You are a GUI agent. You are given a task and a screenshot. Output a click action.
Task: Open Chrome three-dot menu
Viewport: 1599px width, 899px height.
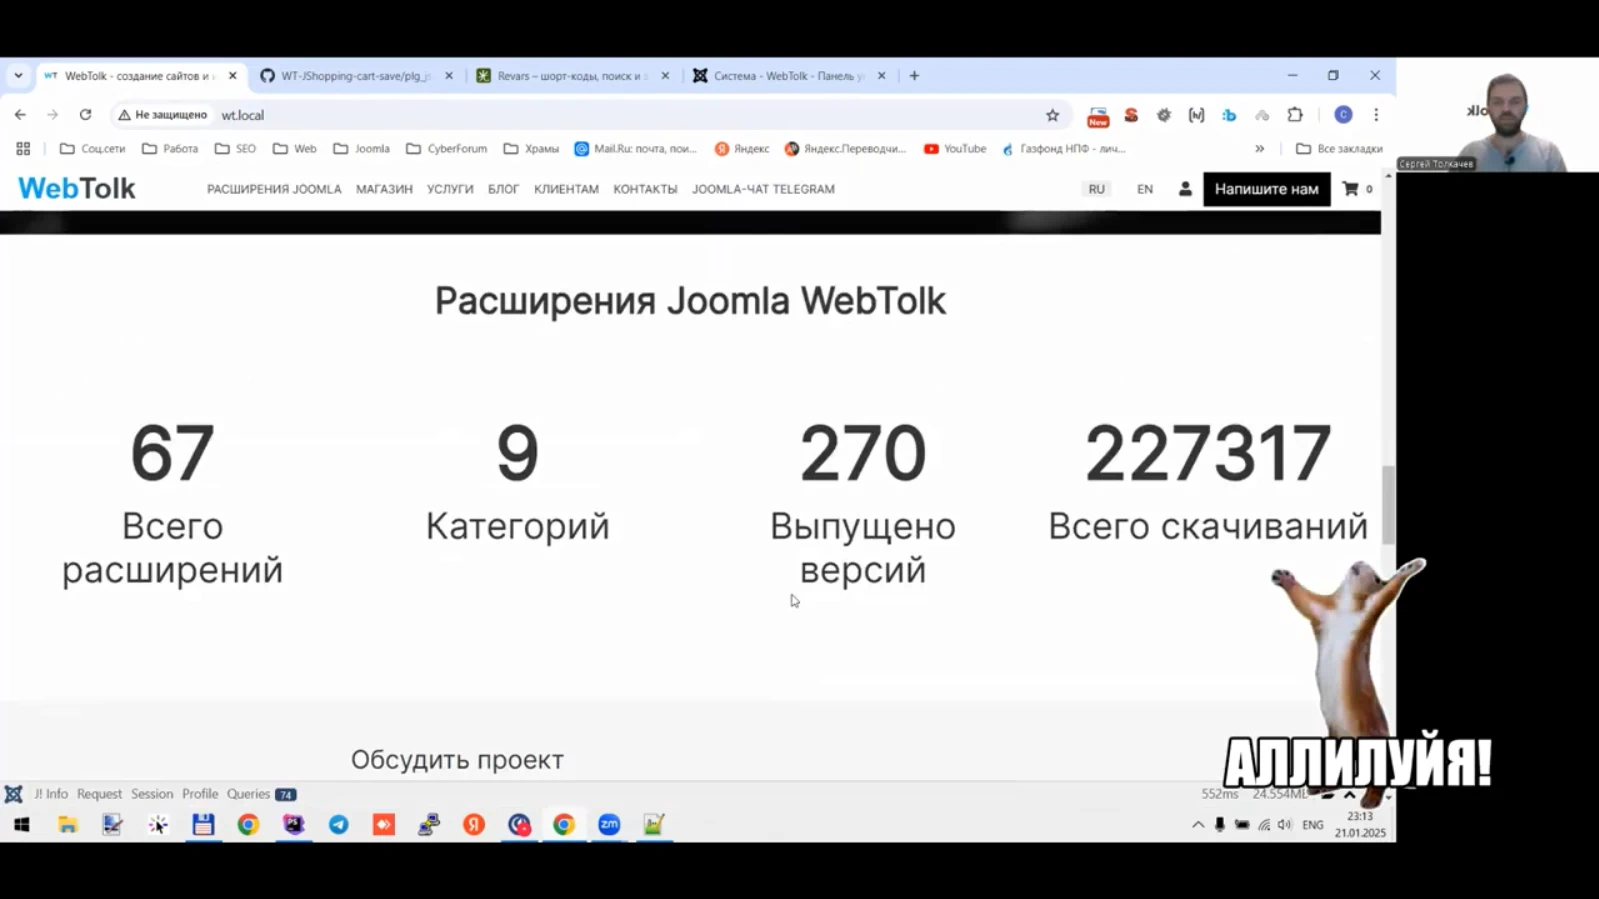click(x=1376, y=115)
